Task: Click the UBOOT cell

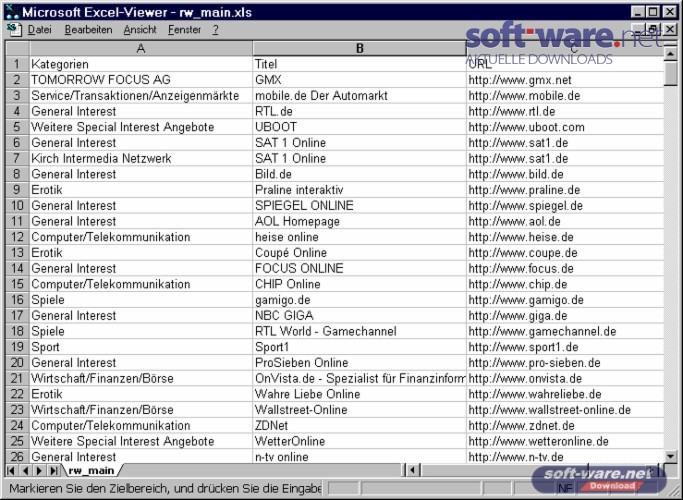Action: click(x=359, y=127)
